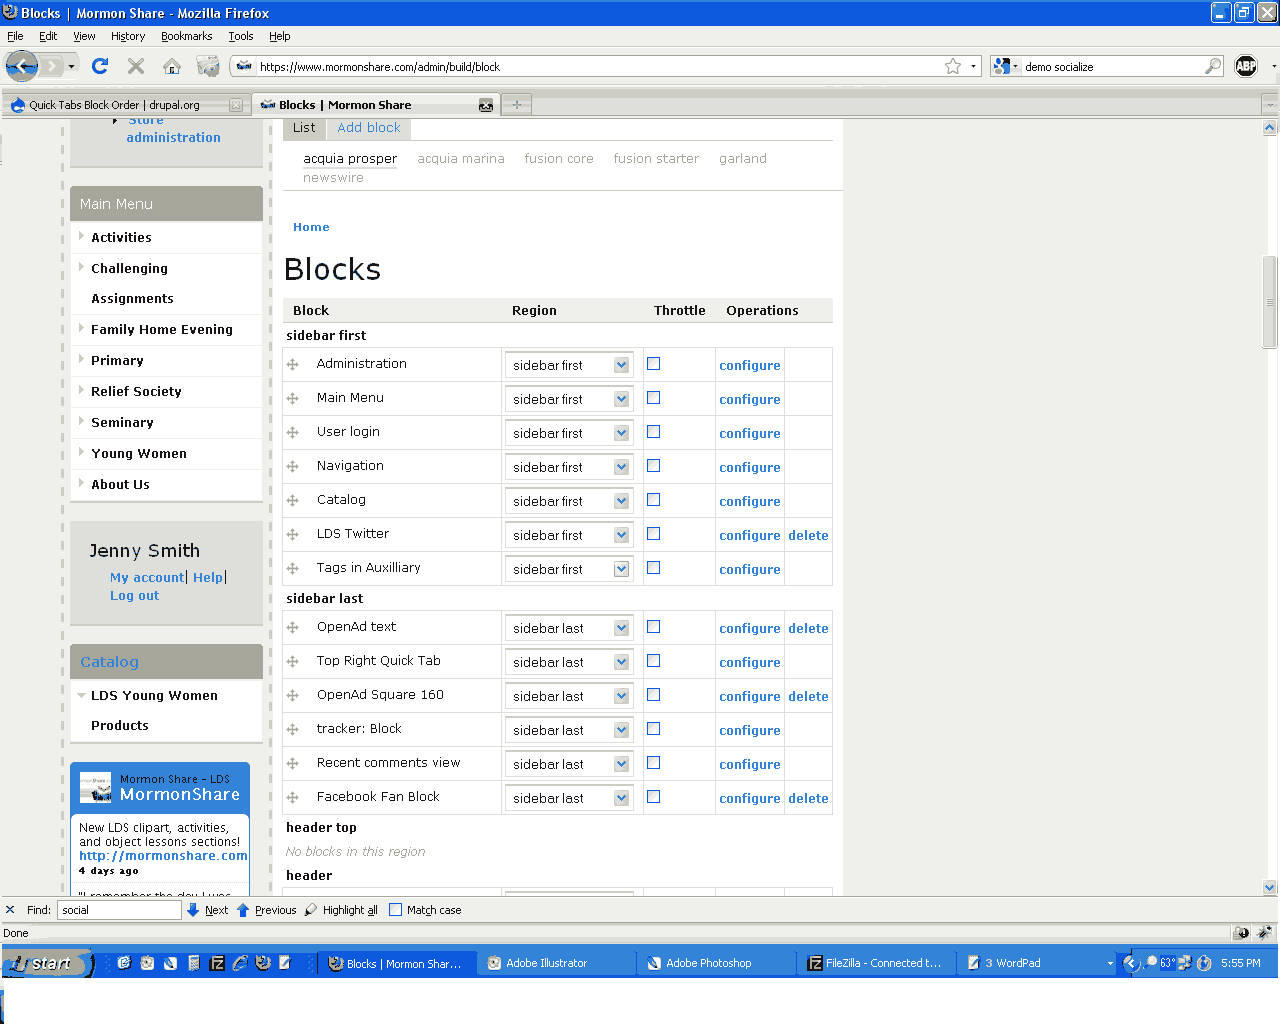The width and height of the screenshot is (1280, 1024).
Task: Switch to the Add block tab
Action: [368, 127]
